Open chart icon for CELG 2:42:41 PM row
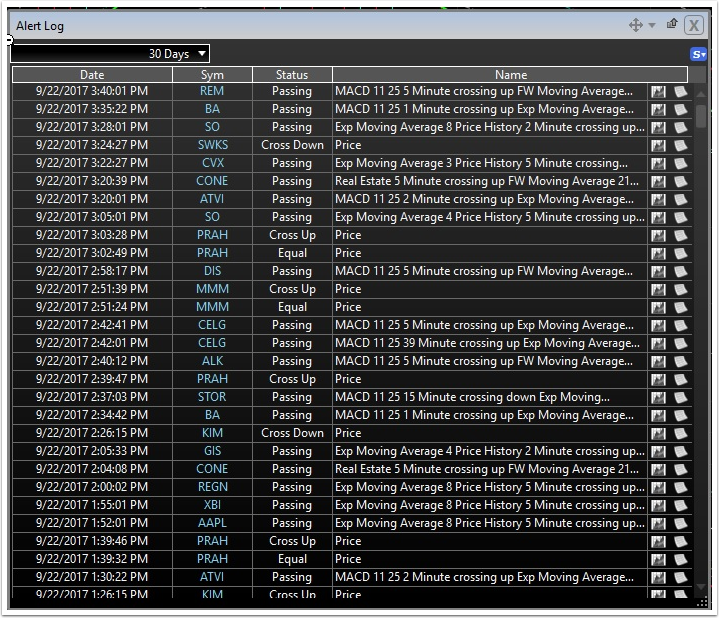The image size is (719, 618). click(658, 325)
